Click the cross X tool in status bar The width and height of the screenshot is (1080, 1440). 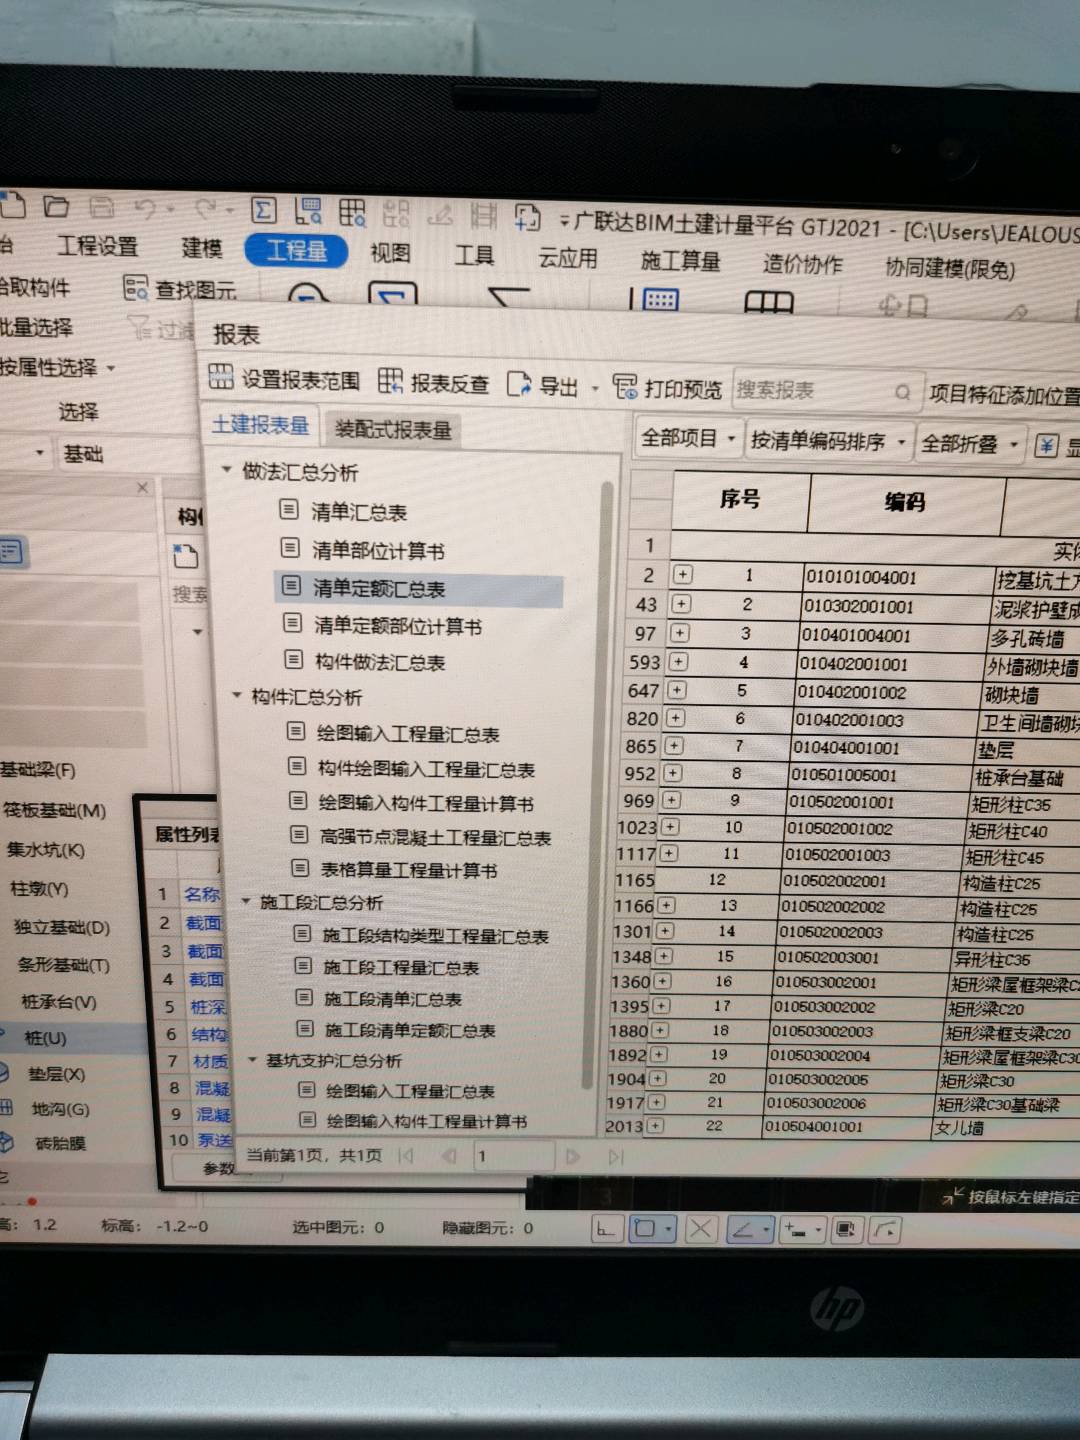(x=701, y=1229)
